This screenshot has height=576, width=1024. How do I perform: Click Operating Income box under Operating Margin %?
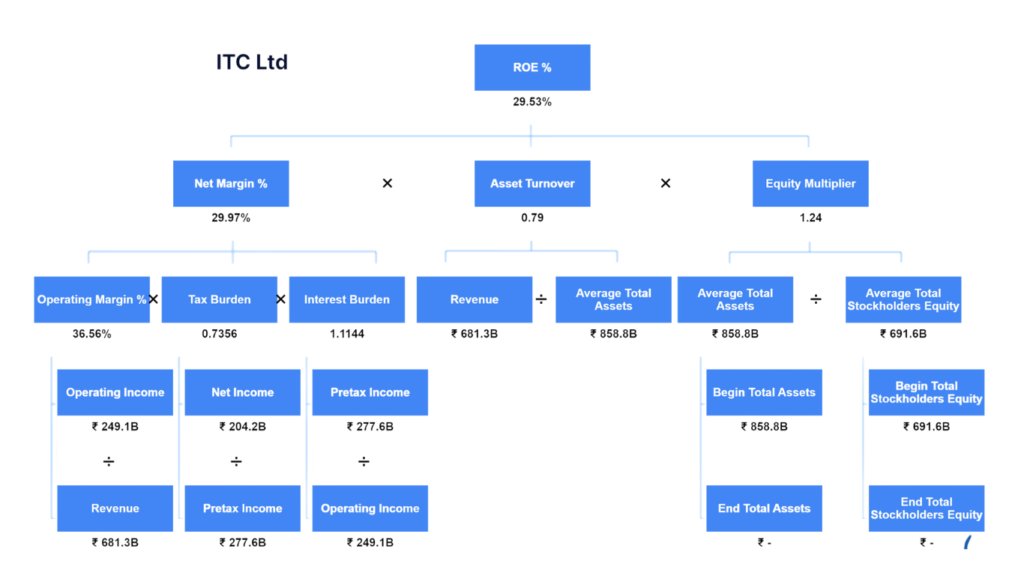(x=115, y=392)
